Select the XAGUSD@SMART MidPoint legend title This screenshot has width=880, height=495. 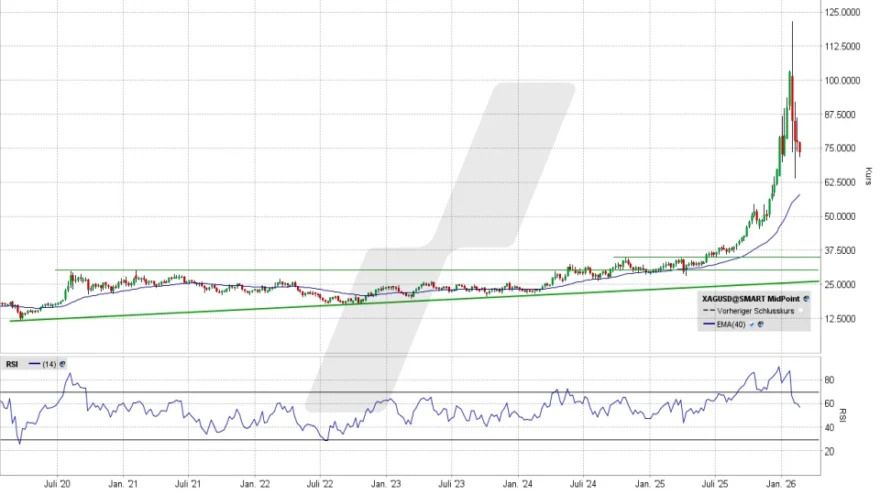tap(751, 299)
